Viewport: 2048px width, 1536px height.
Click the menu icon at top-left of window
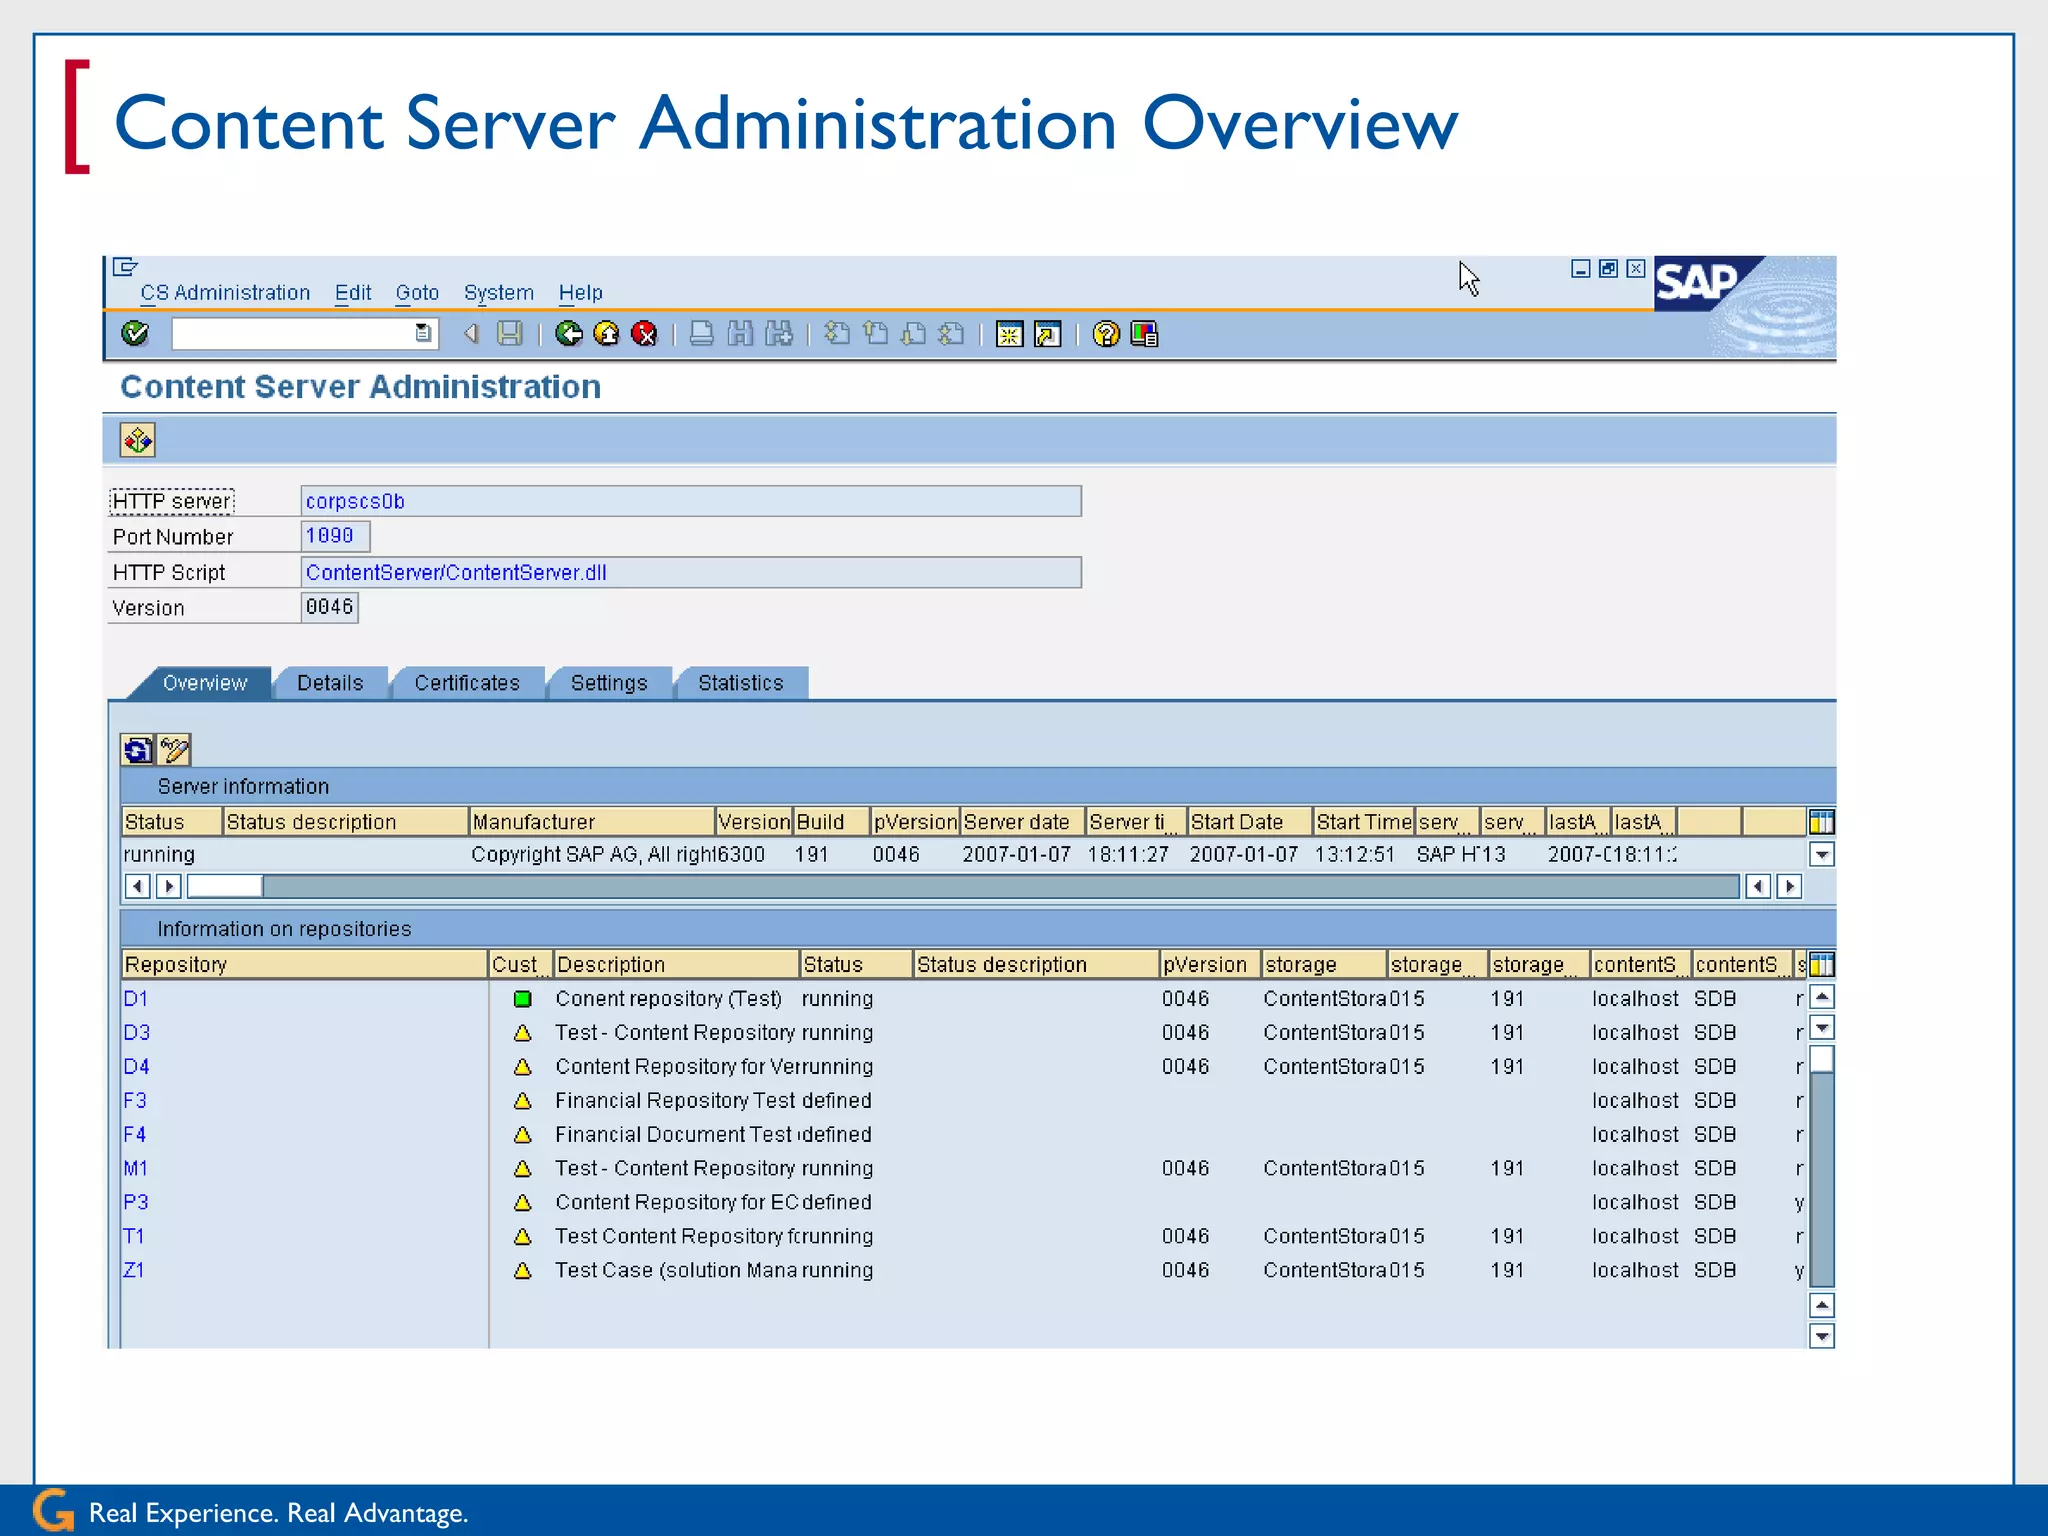point(125,267)
